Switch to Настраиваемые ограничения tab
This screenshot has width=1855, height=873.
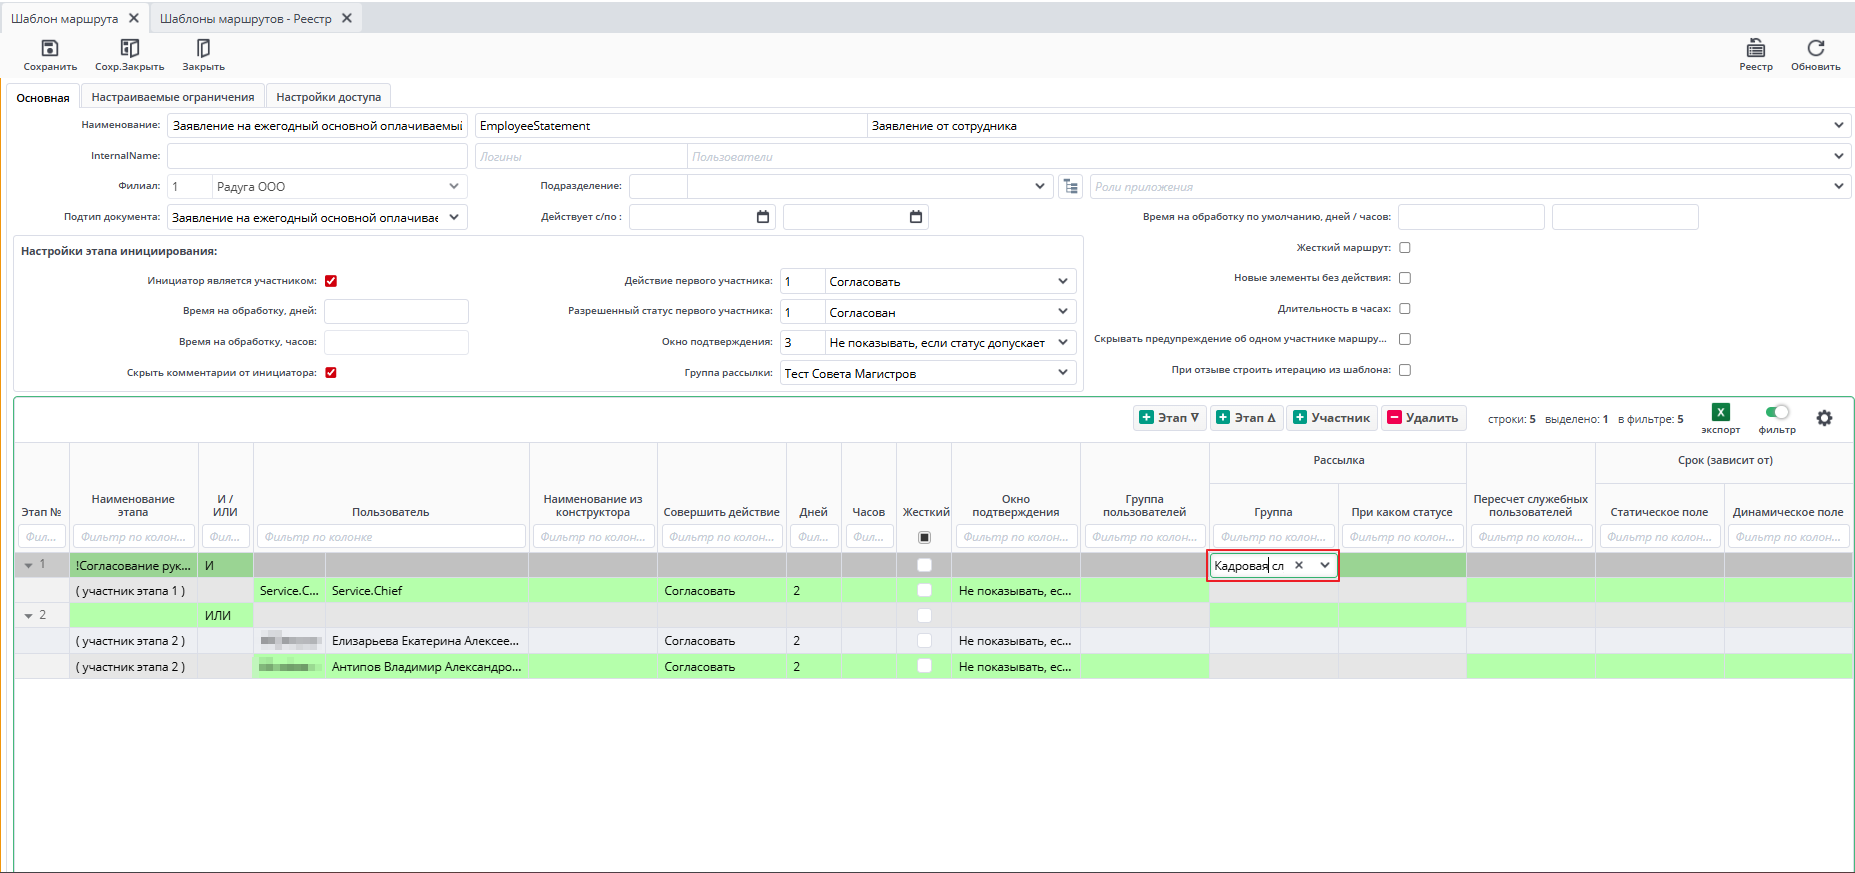click(x=173, y=97)
